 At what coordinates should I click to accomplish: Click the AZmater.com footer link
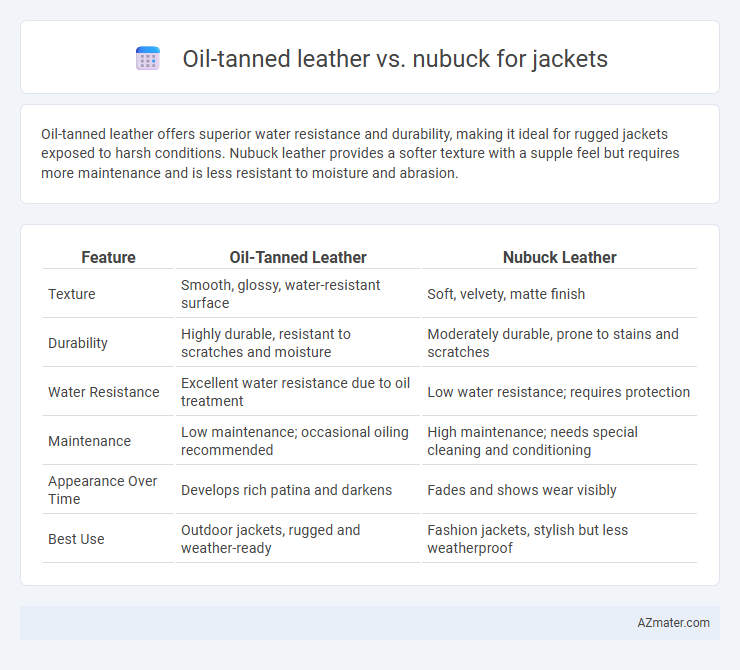pos(673,623)
